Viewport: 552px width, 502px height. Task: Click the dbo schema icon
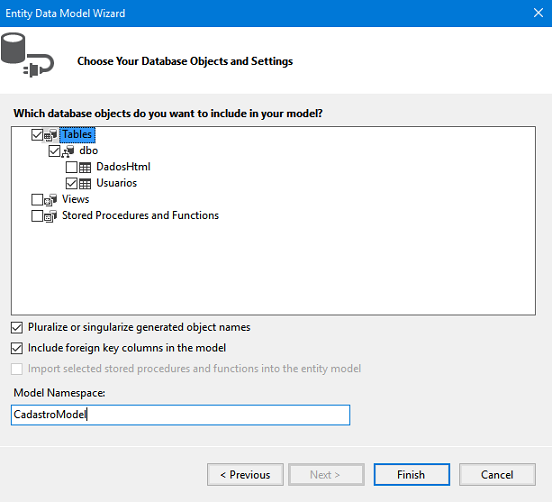[68, 151]
